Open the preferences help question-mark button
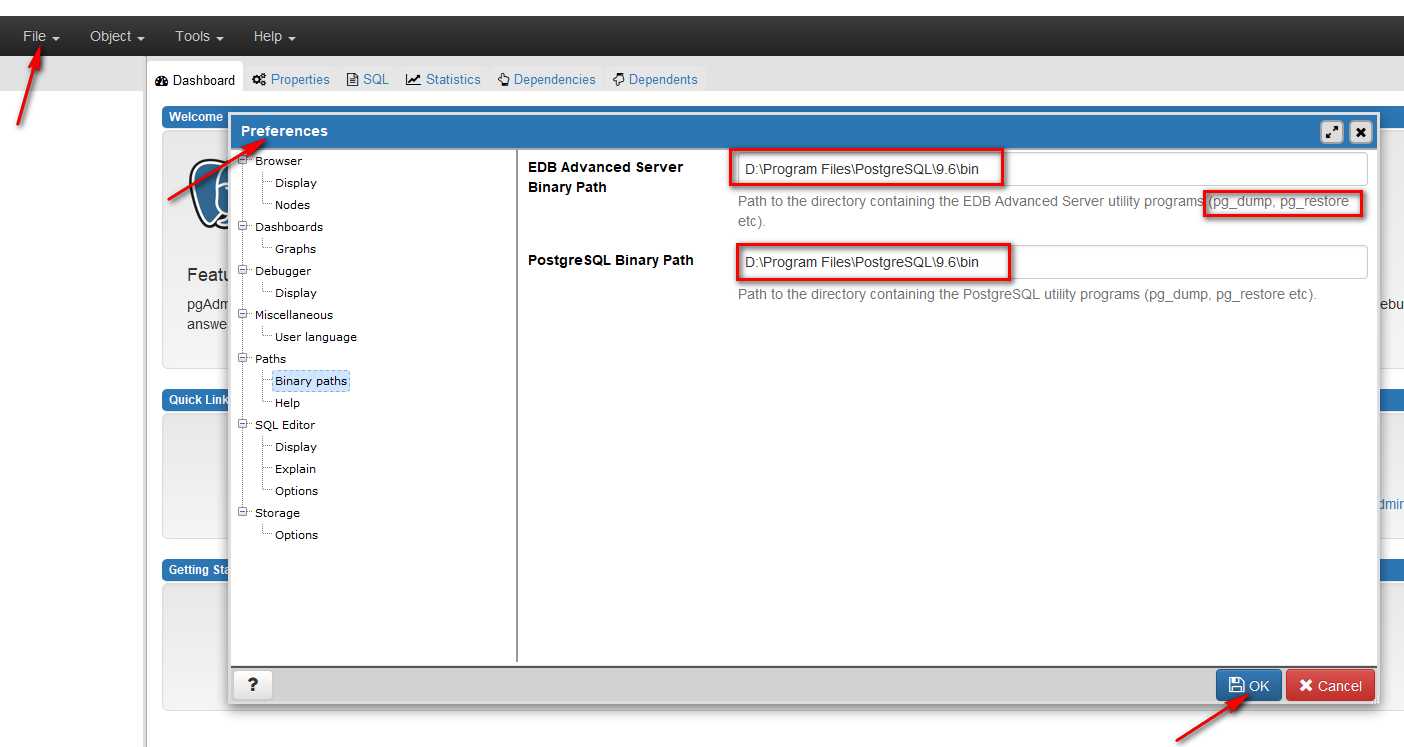1404x747 pixels. click(x=253, y=685)
